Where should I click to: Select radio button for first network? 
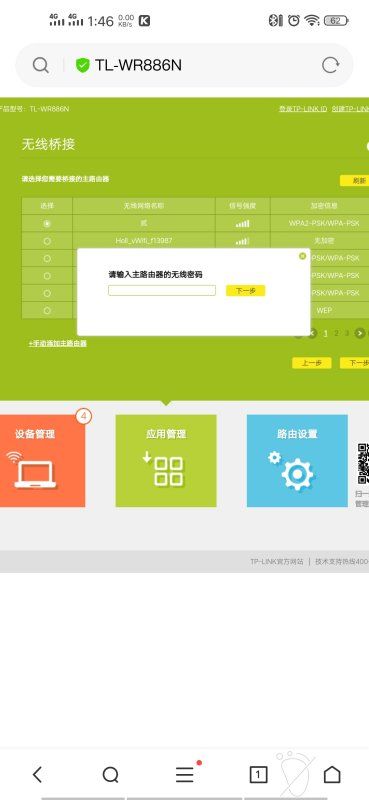click(47, 223)
